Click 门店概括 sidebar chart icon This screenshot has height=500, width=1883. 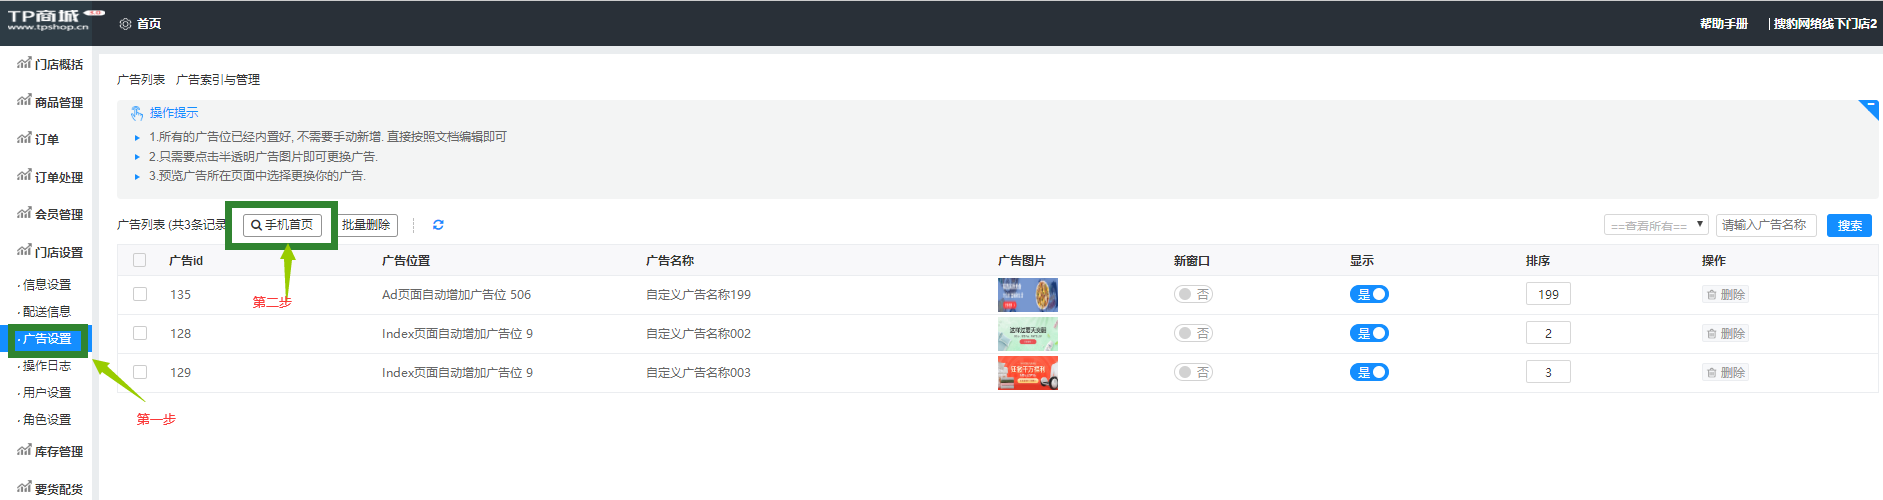pyautogui.click(x=24, y=63)
